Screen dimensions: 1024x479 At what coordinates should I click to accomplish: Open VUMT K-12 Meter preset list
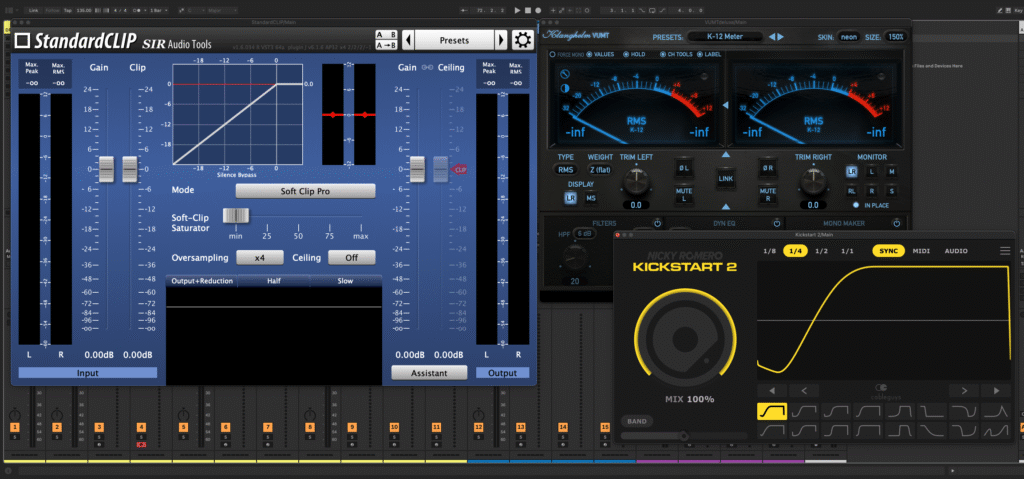pos(725,37)
